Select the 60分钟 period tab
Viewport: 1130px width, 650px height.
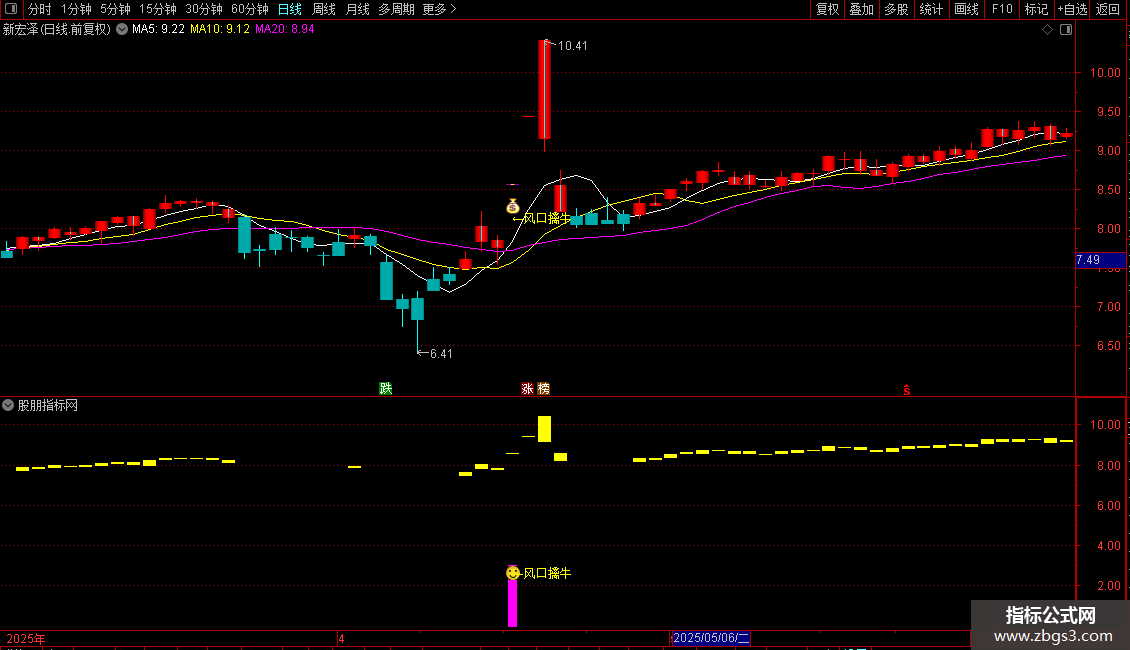click(x=249, y=9)
